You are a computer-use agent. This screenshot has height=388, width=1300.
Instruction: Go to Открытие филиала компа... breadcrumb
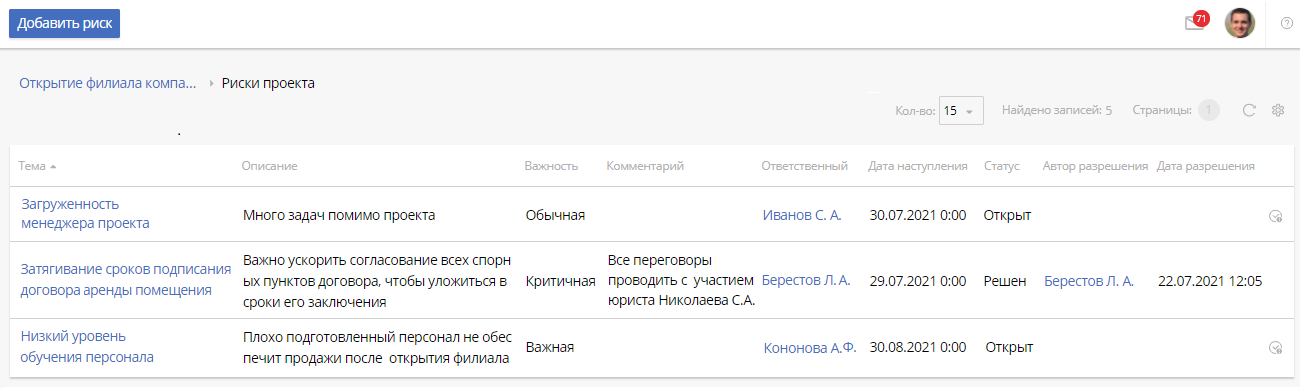[108, 83]
